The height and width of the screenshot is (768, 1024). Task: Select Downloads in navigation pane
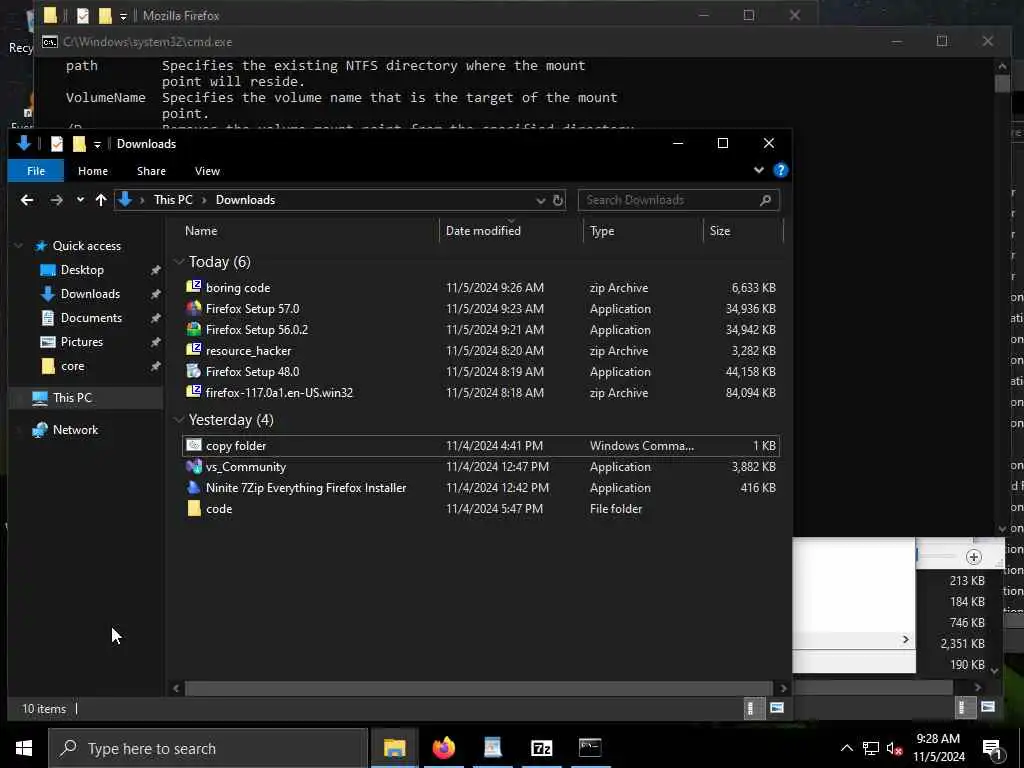(x=89, y=294)
